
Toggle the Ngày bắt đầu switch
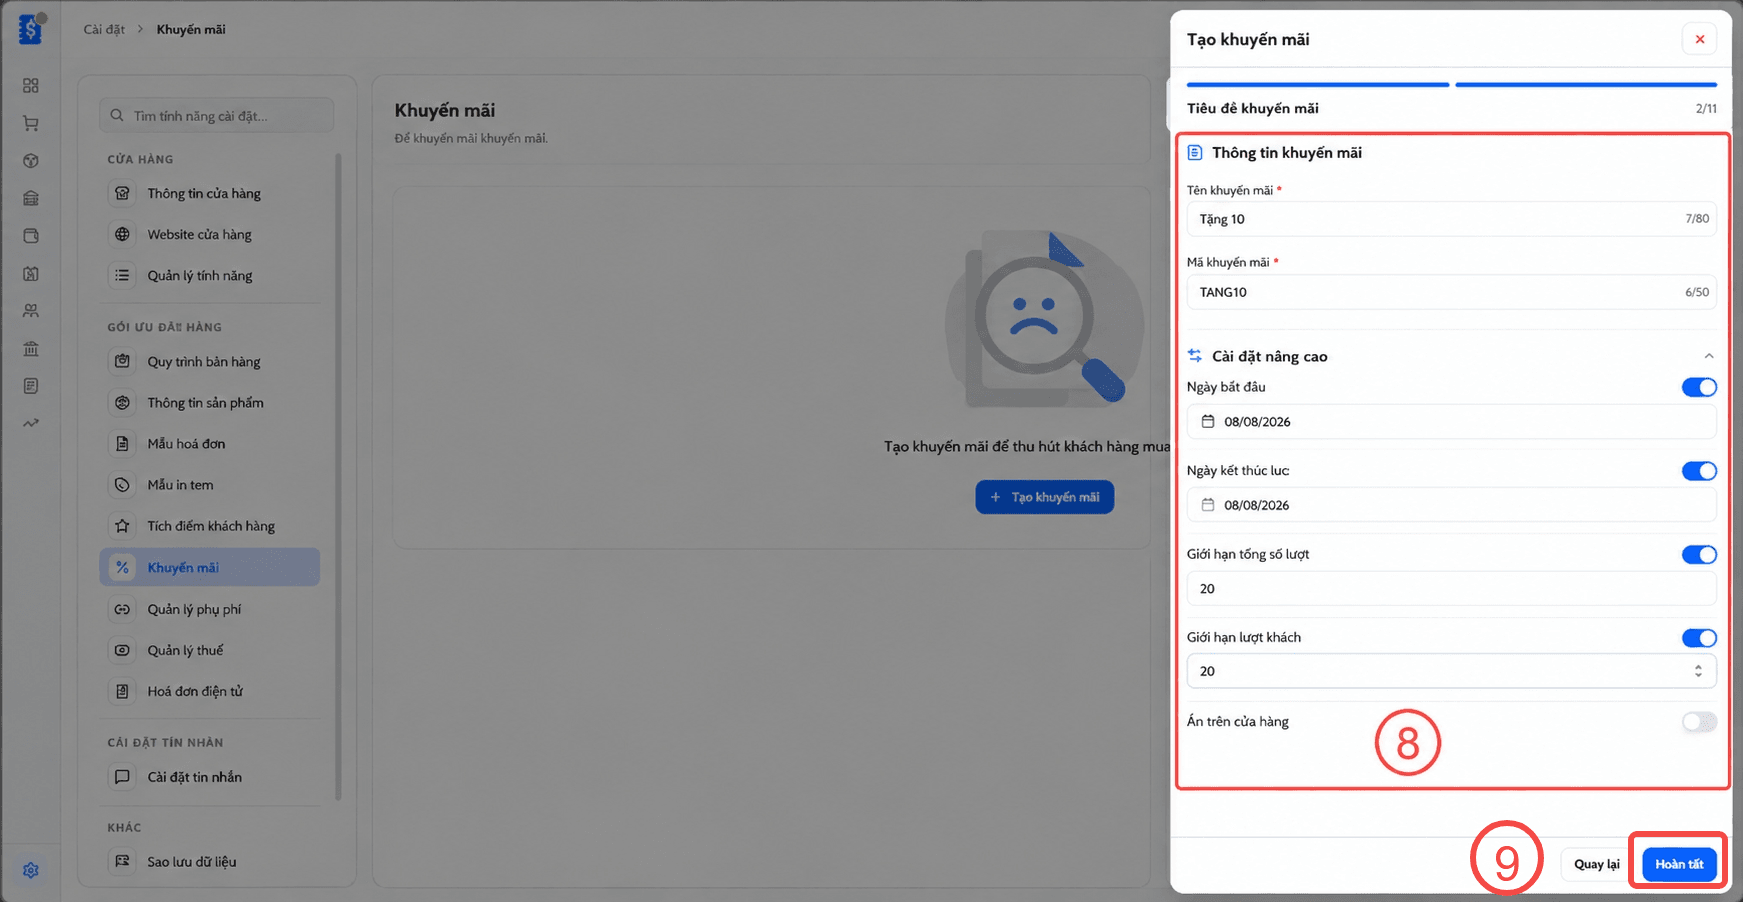1699,387
